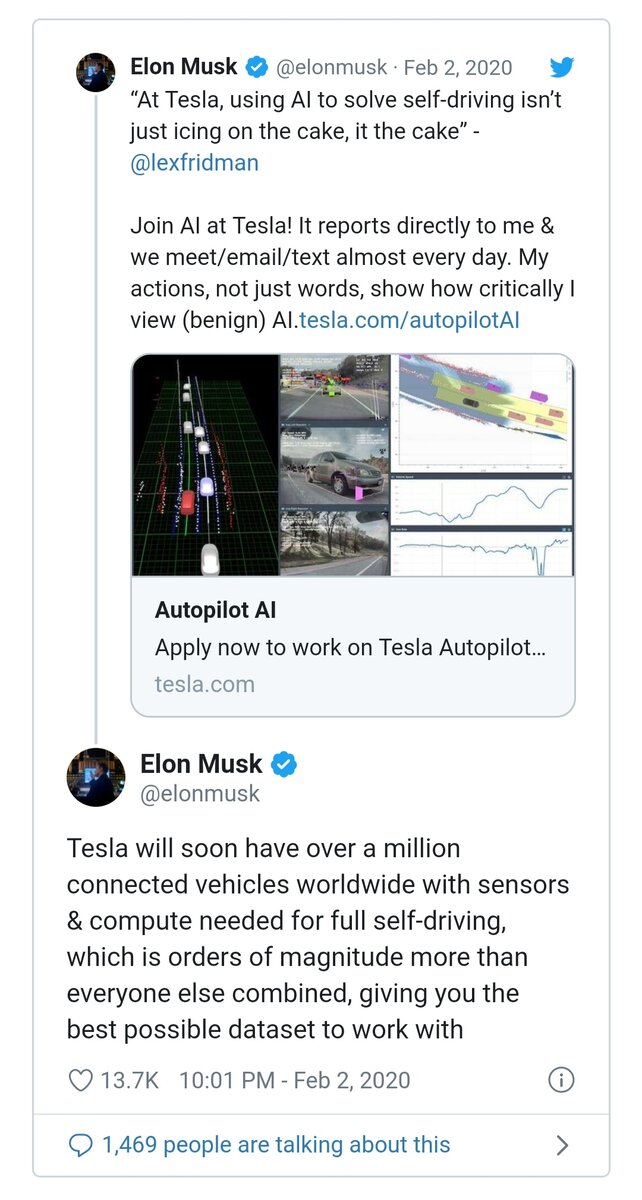The image size is (642, 1200).
Task: Follow the tesla.com/autopilotAI link
Action: 409,320
